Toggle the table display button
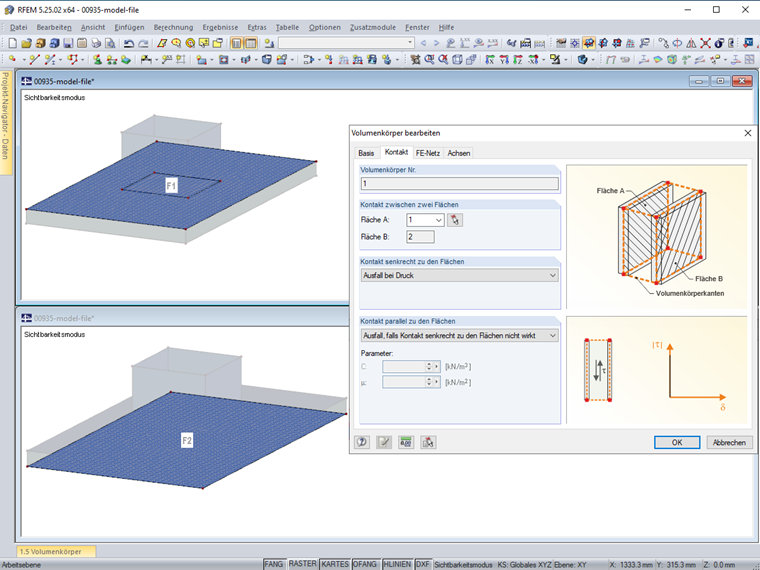The image size is (760, 570). coord(251,44)
